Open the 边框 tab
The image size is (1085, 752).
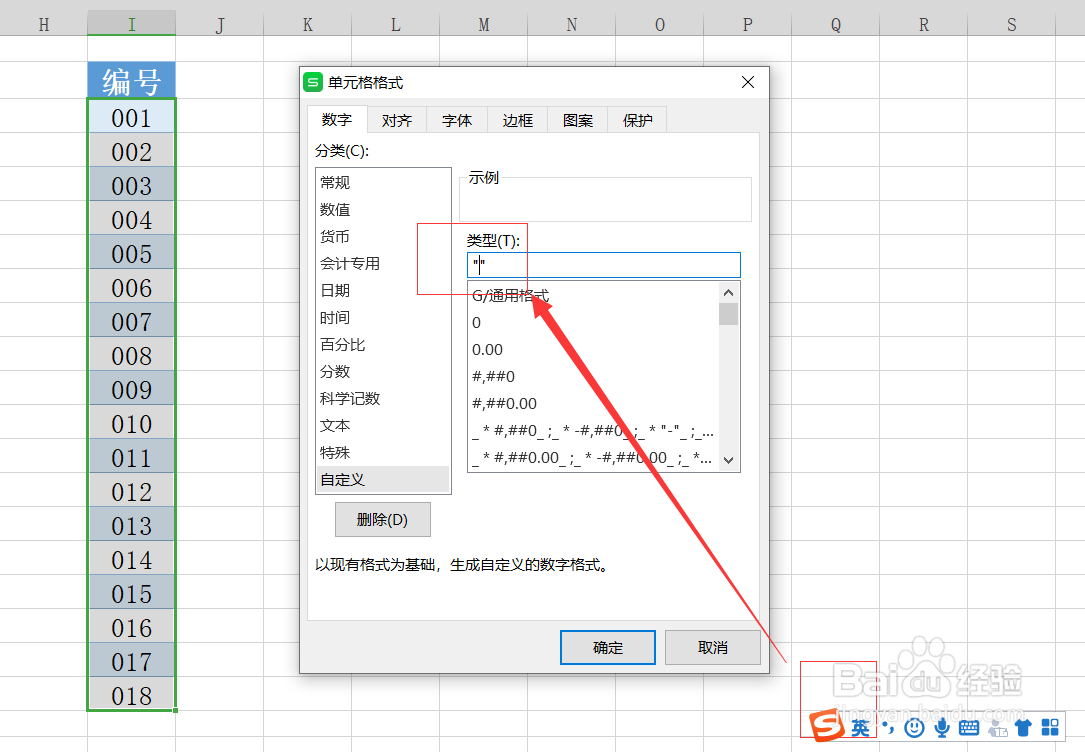pos(517,119)
